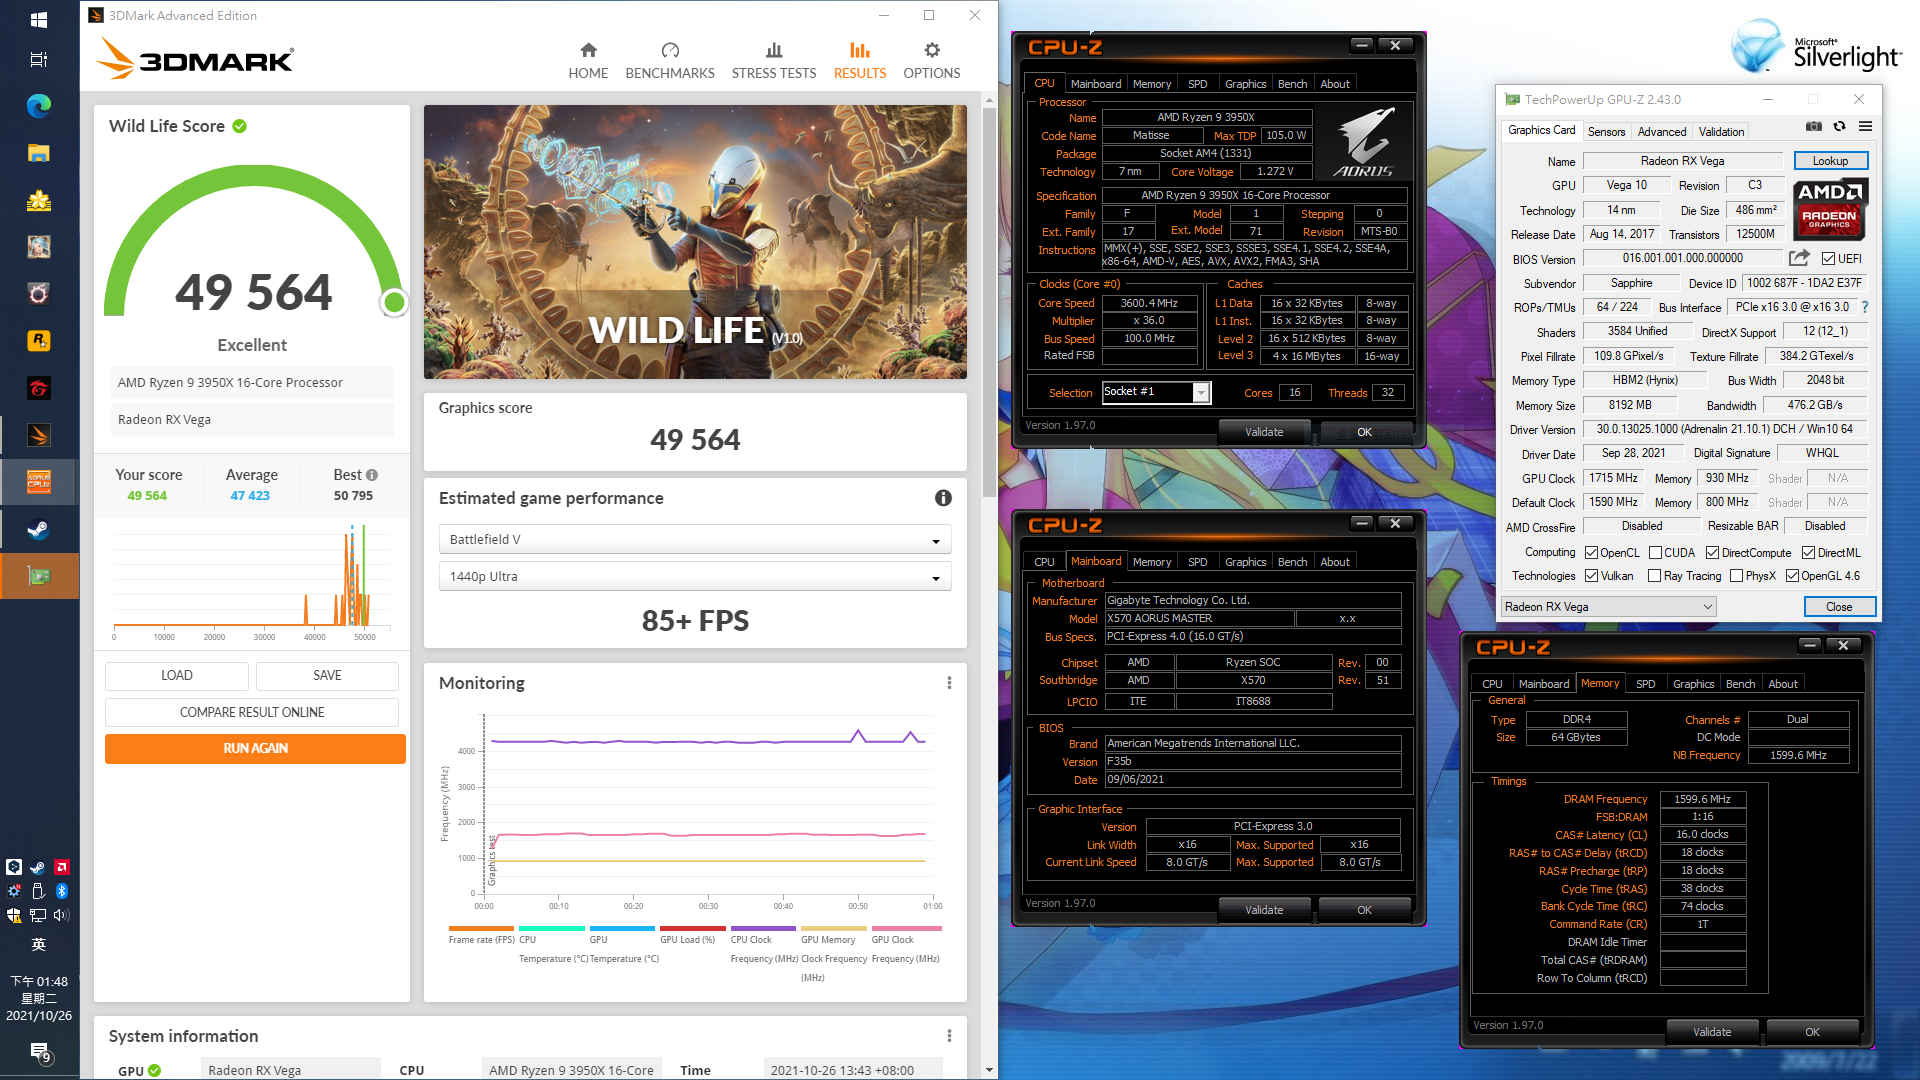Screen dimensions: 1920x1080
Task: Click the info icon next to Best score
Action: [x=372, y=475]
